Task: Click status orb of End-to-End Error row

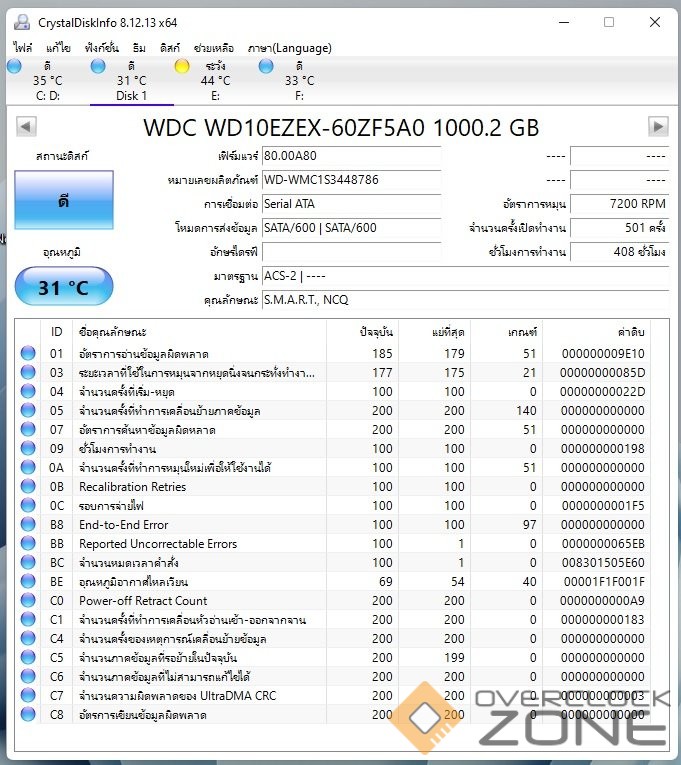Action: [28, 524]
